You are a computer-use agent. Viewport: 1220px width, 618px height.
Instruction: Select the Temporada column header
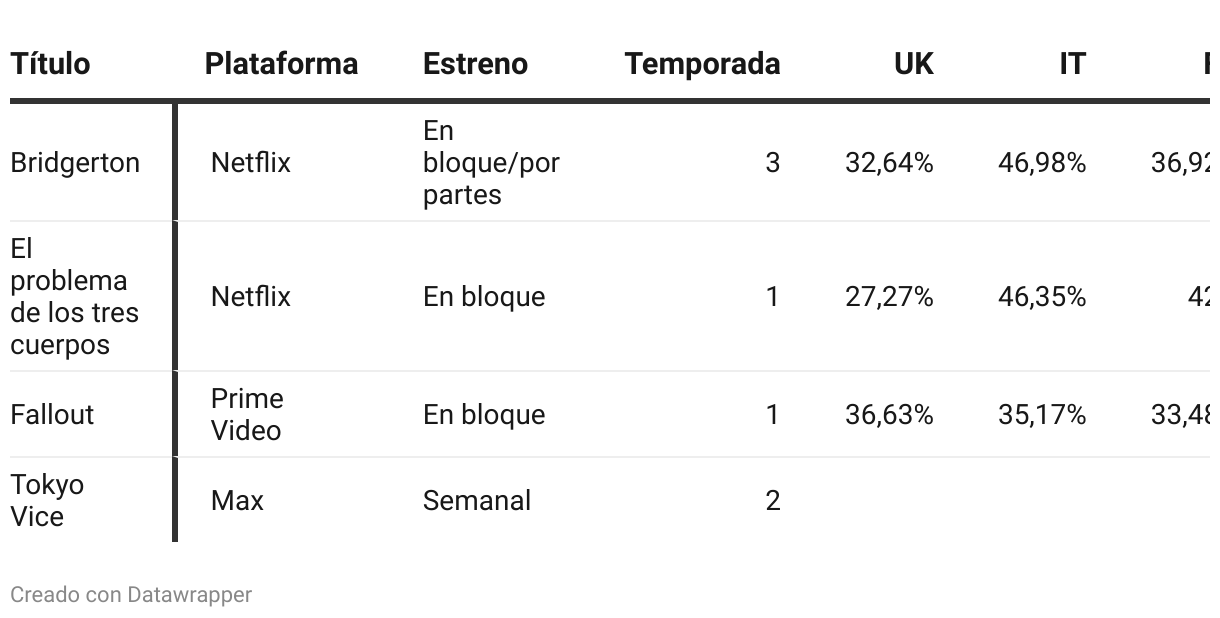[702, 64]
